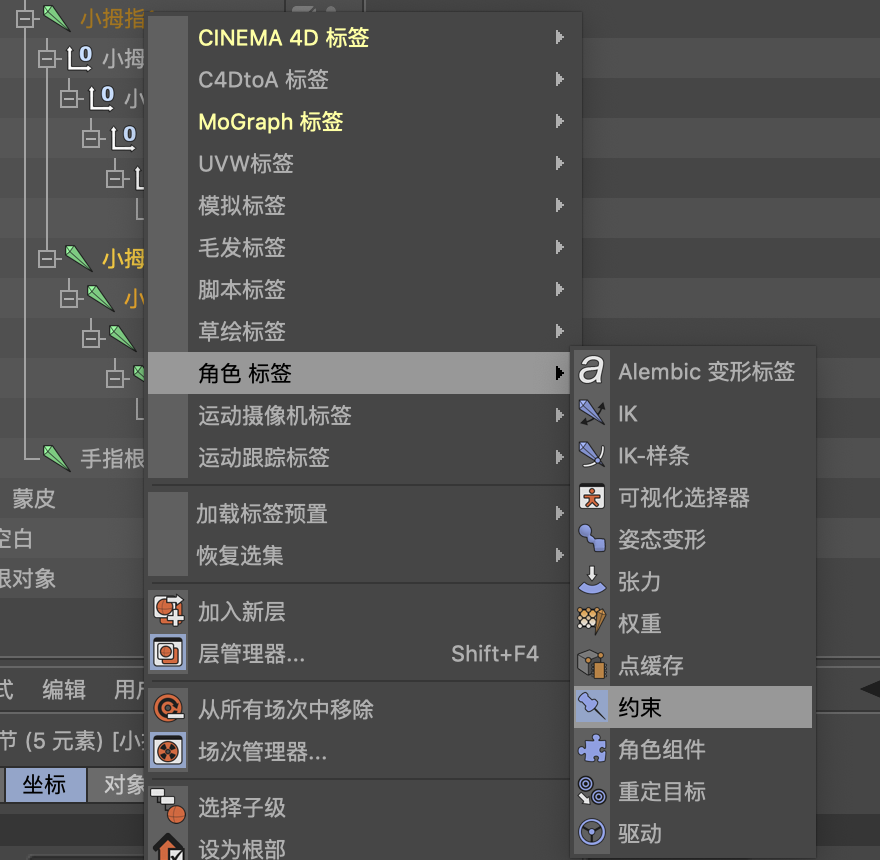Collapse the second 小拇 joint node

click(47, 259)
